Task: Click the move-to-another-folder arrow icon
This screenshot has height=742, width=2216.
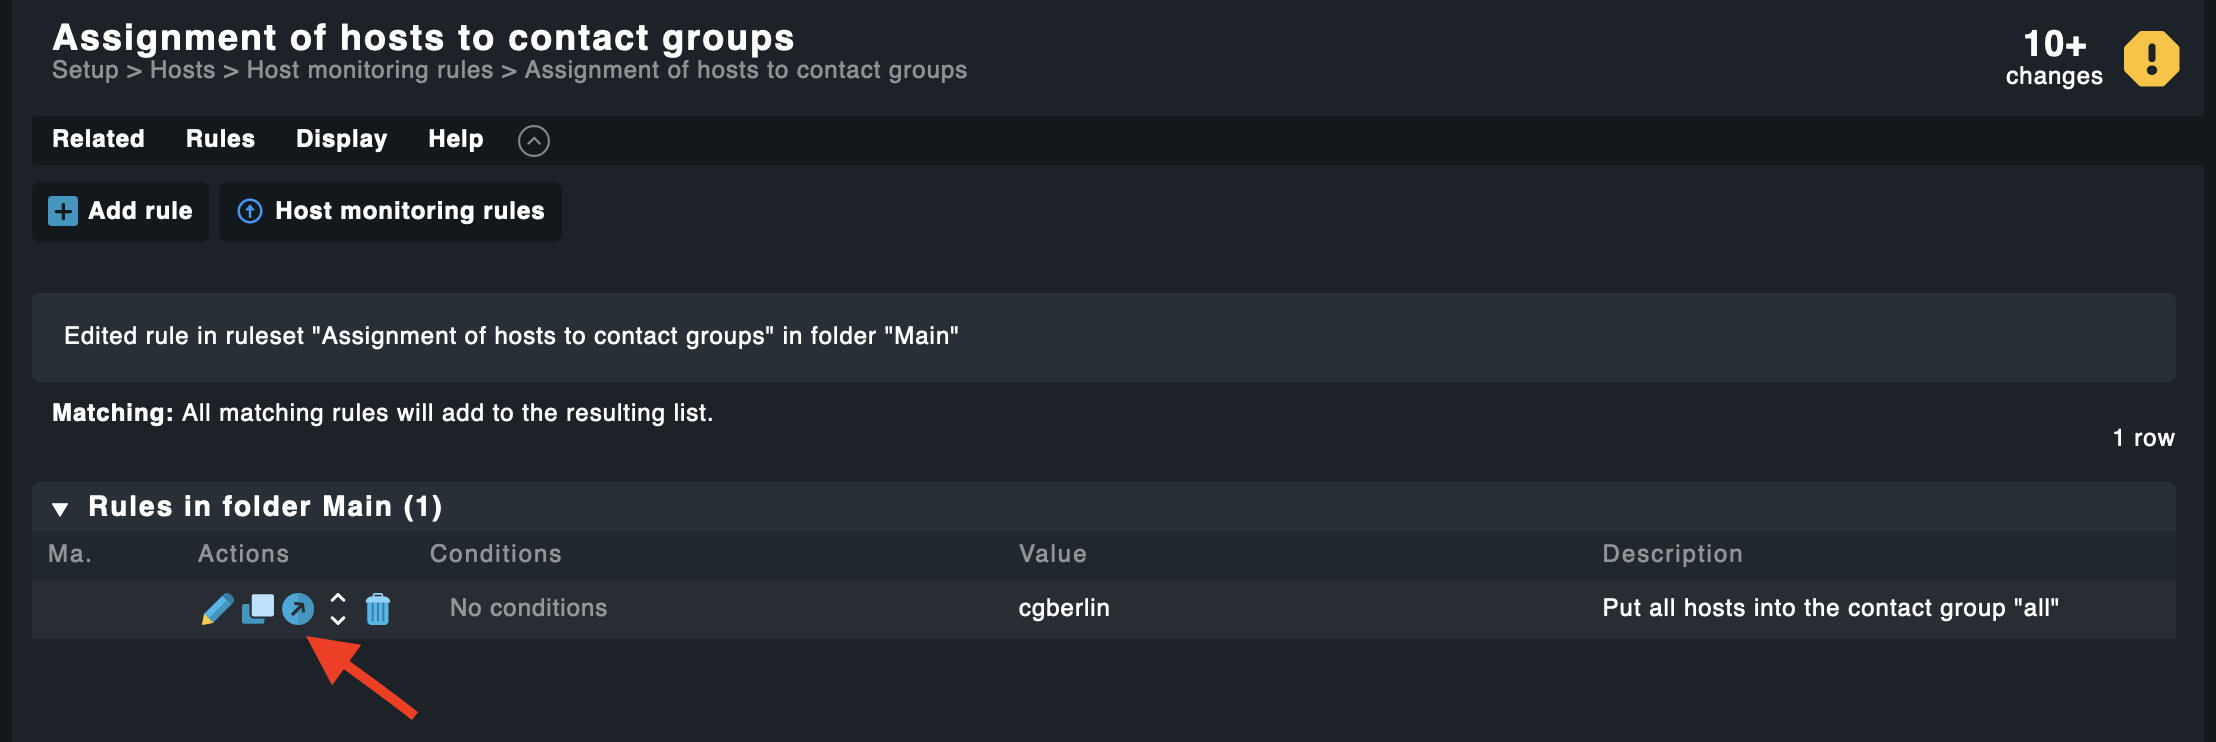Action: tap(298, 609)
